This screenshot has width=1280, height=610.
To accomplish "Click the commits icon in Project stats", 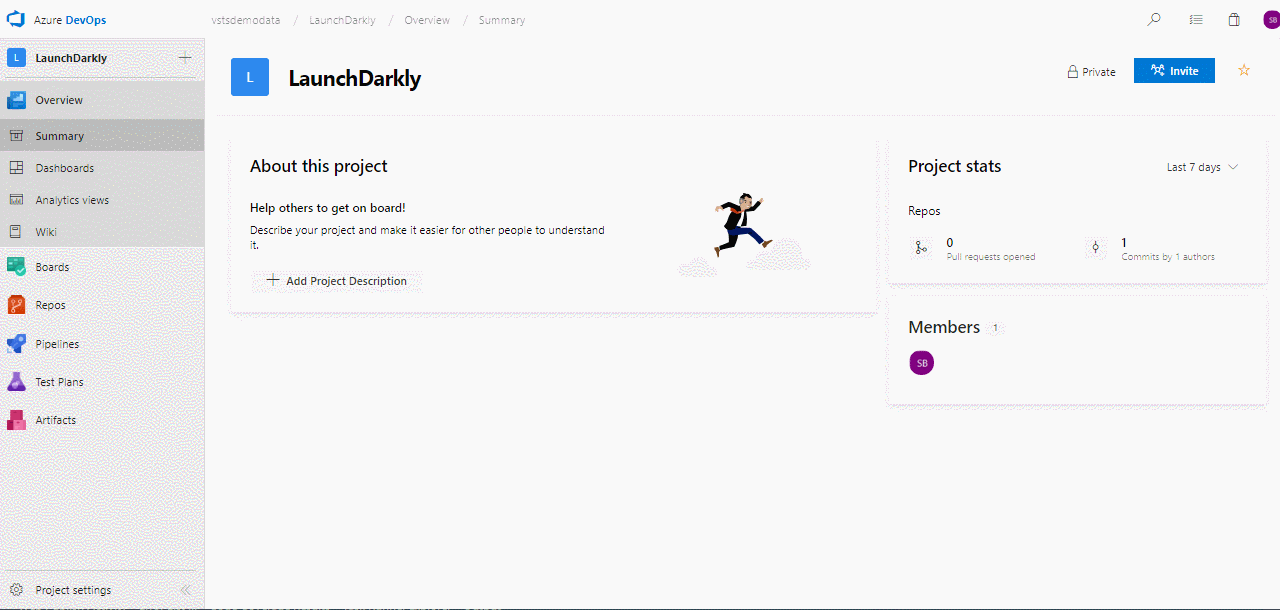I will [1096, 248].
